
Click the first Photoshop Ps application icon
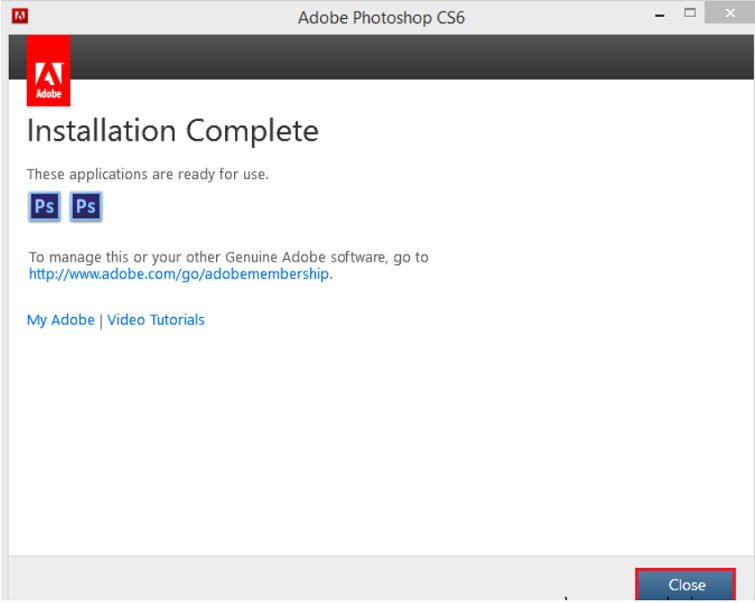click(x=44, y=207)
